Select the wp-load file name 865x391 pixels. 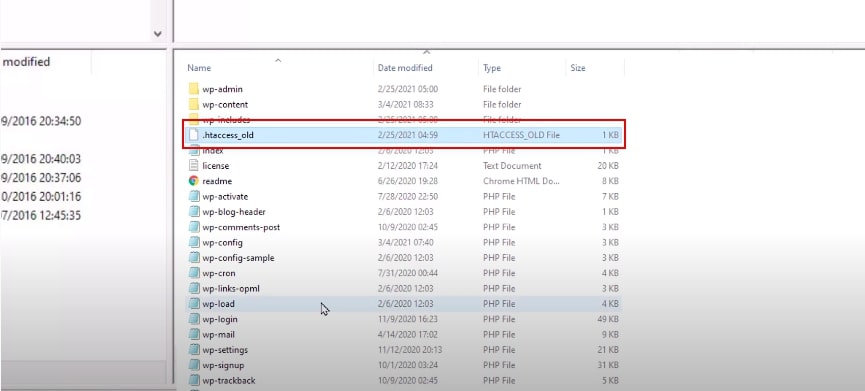pos(218,304)
